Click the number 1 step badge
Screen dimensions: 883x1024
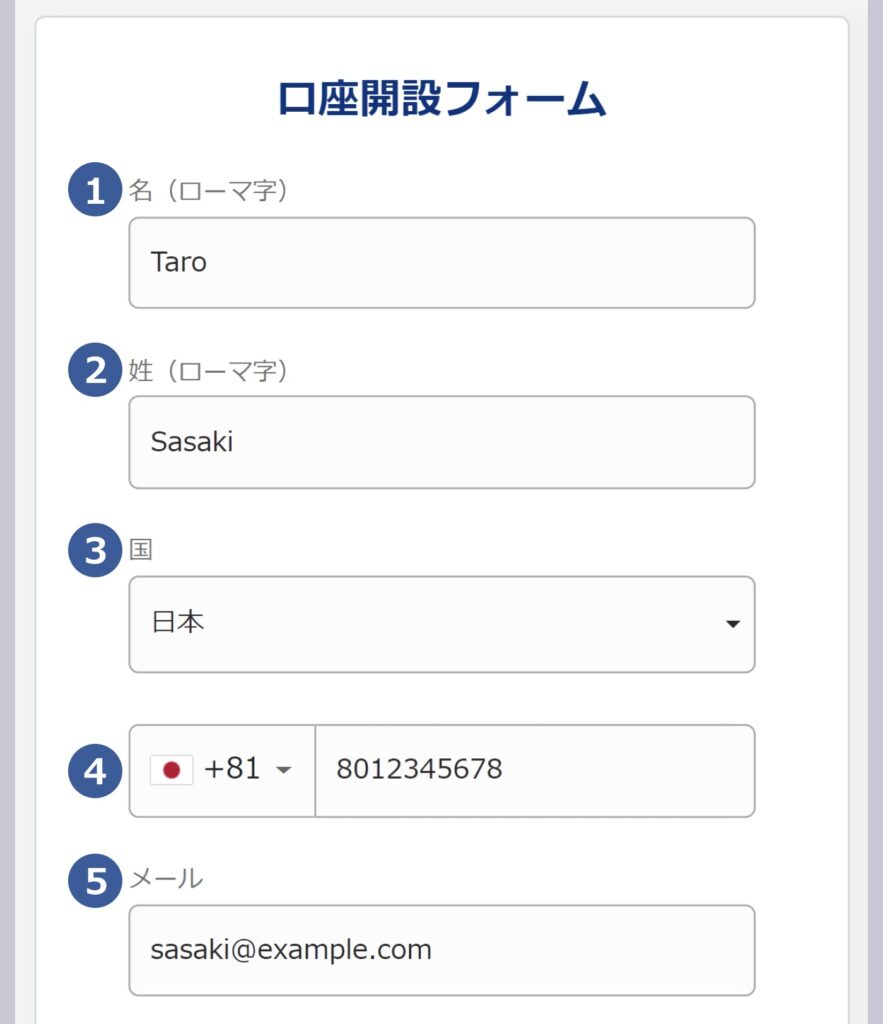click(95, 189)
